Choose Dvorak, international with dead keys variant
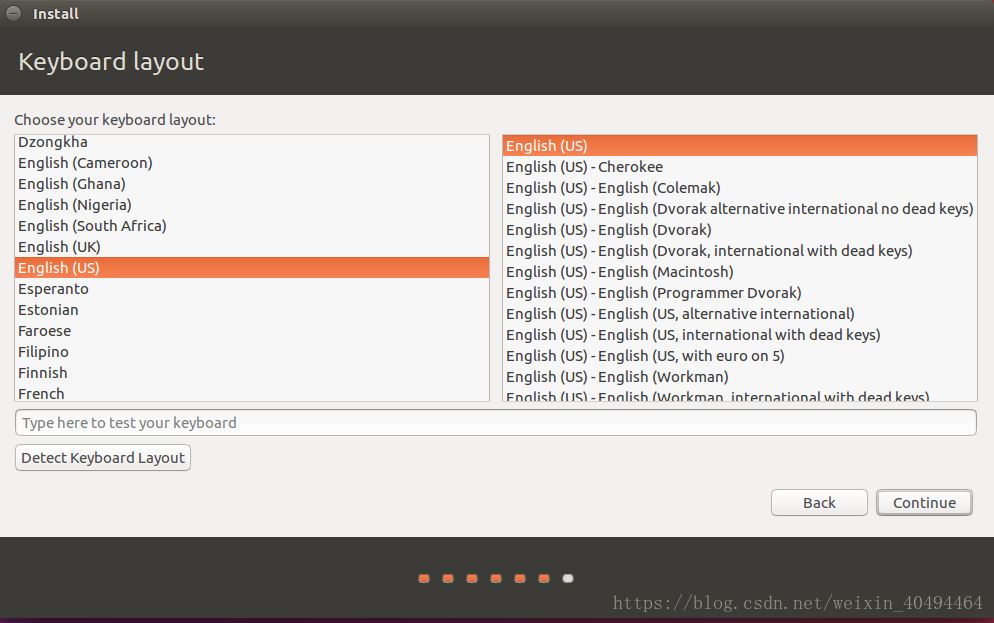 740,250
